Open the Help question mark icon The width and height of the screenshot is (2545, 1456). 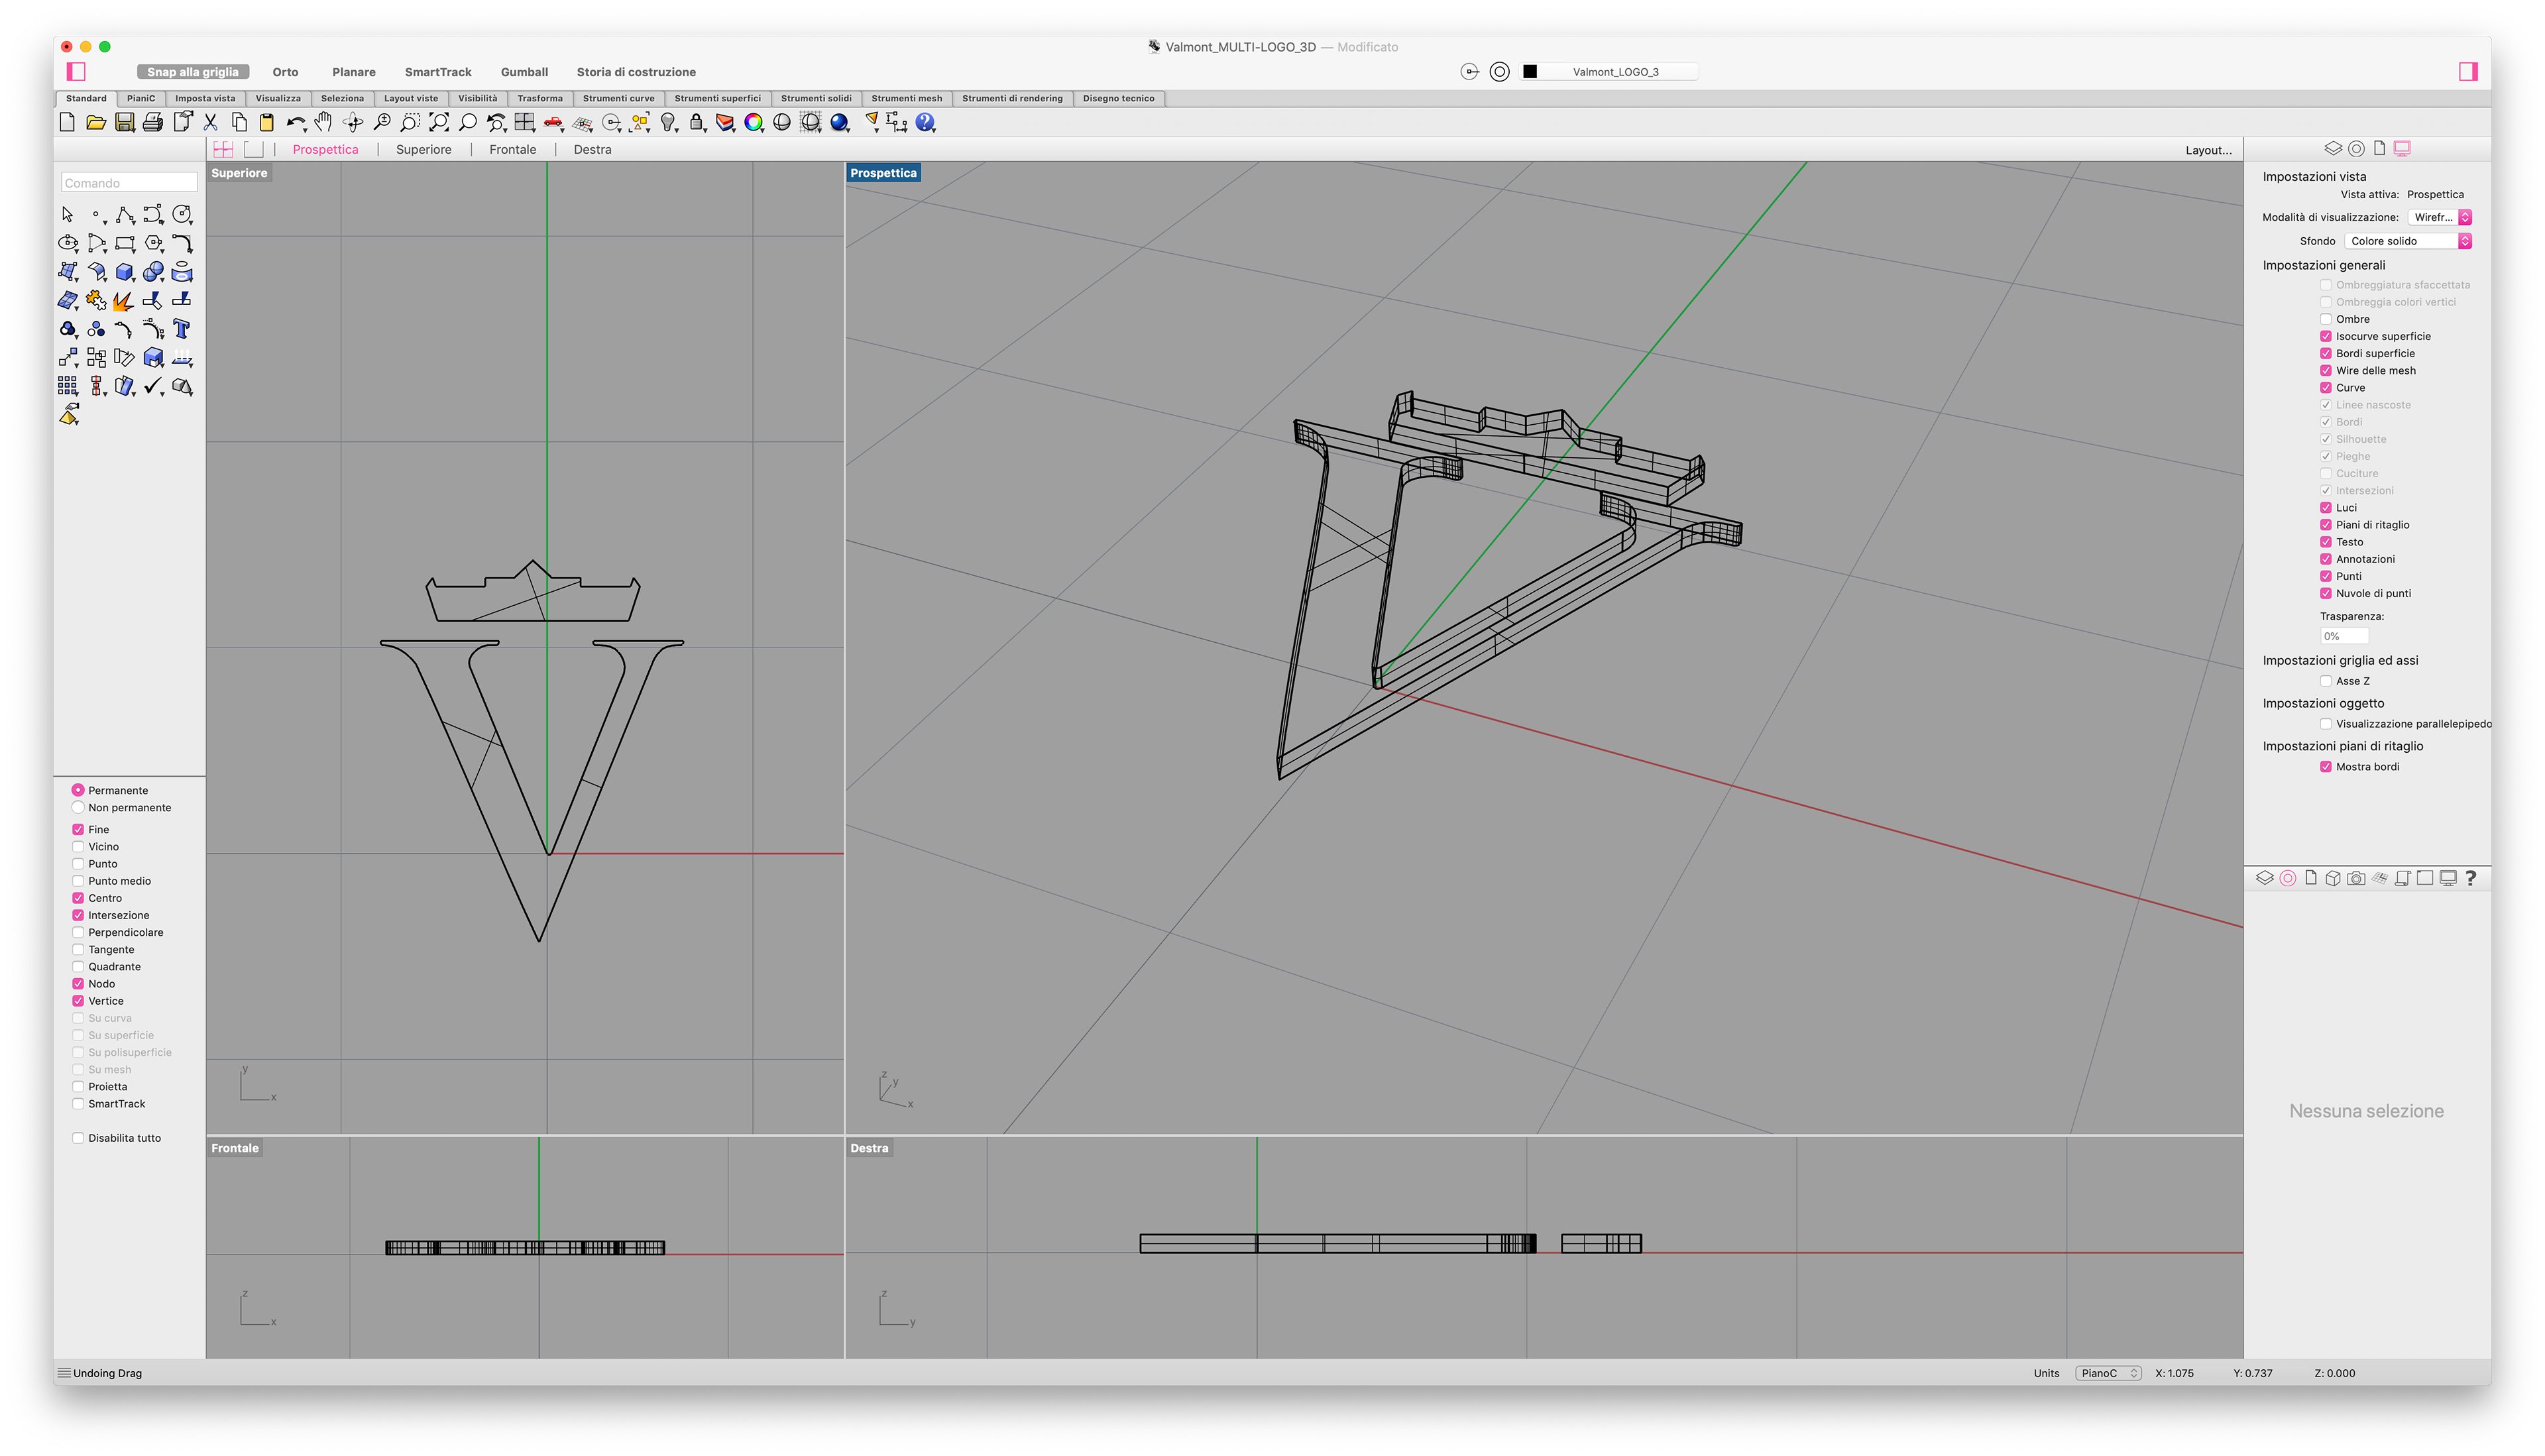[925, 122]
